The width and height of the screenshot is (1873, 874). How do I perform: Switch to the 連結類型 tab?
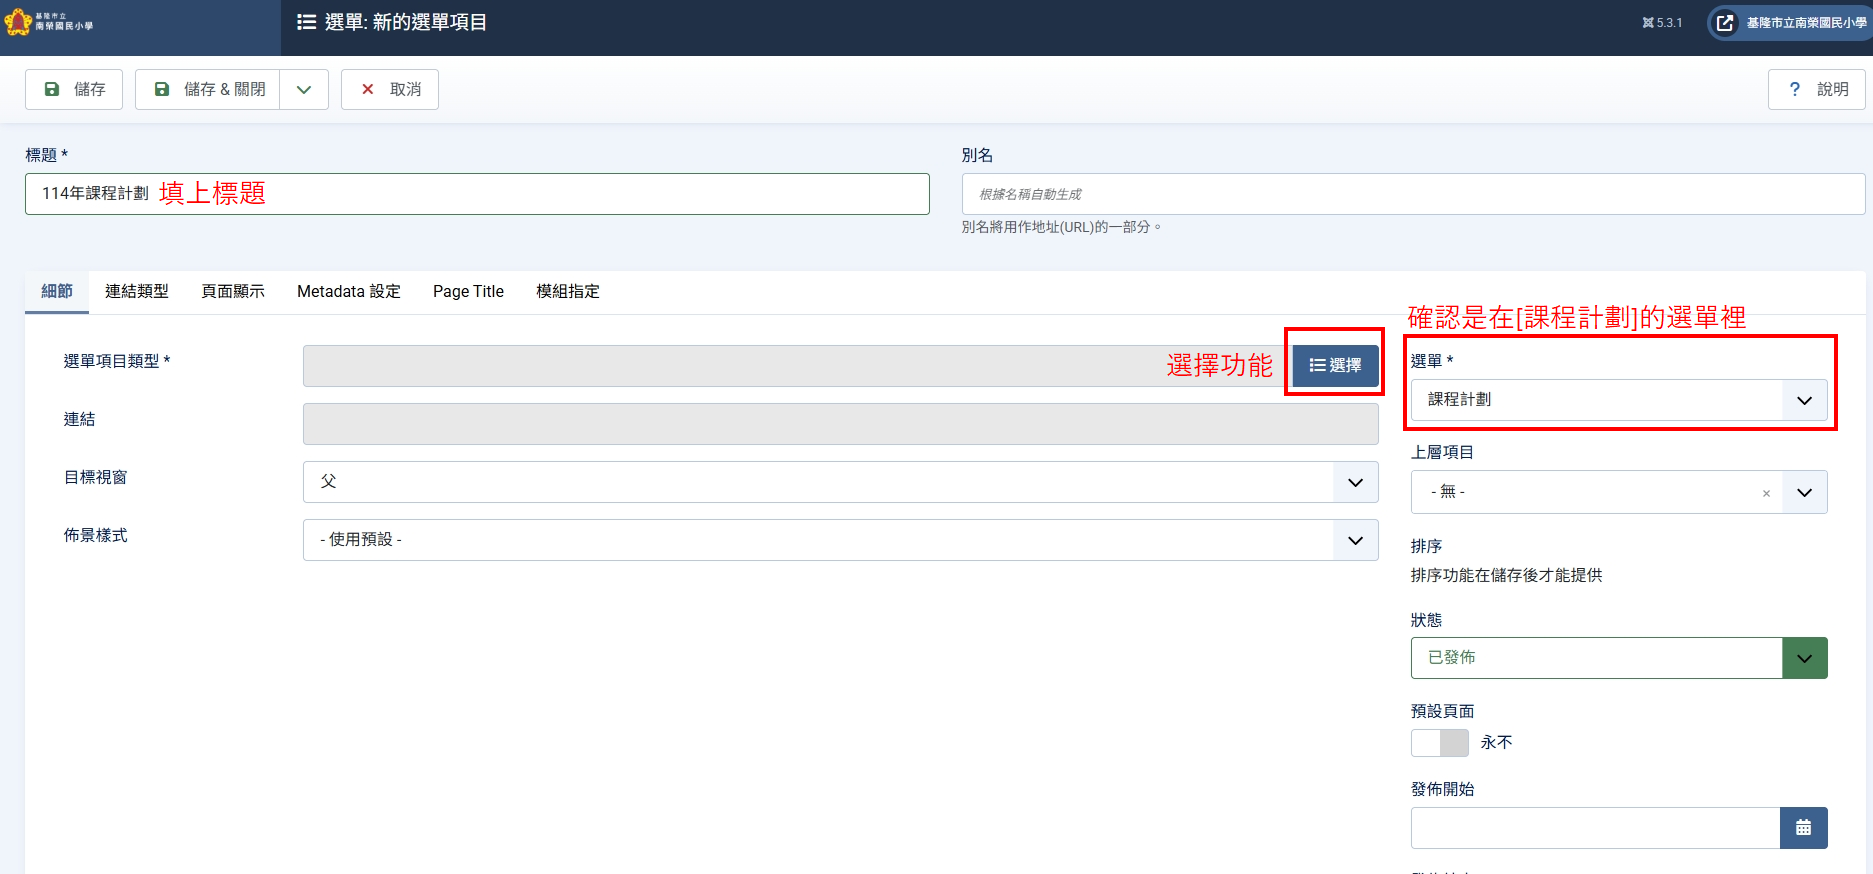(137, 292)
